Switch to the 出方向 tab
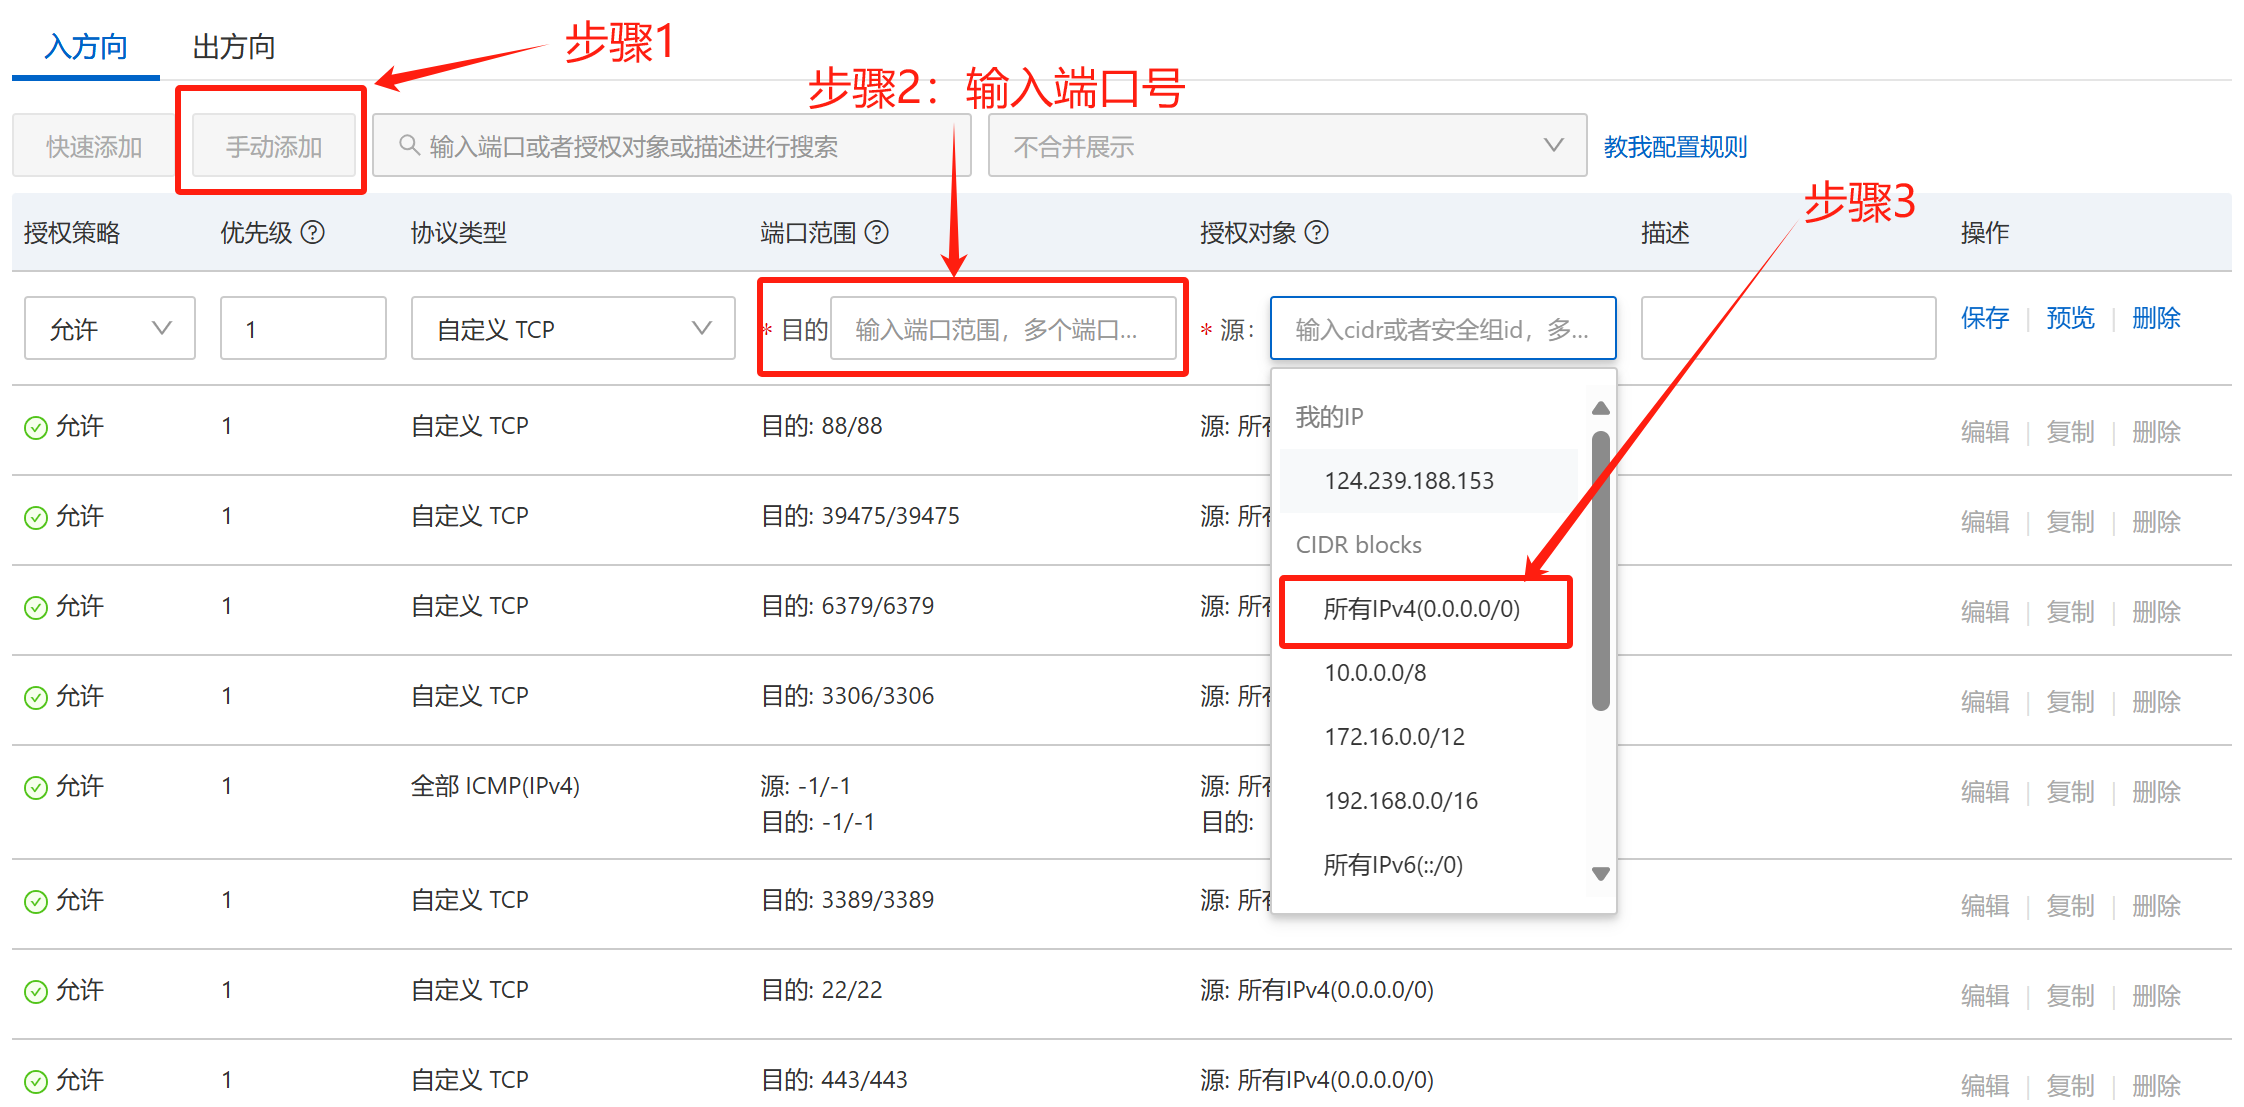The image size is (2244, 1107). (x=233, y=47)
